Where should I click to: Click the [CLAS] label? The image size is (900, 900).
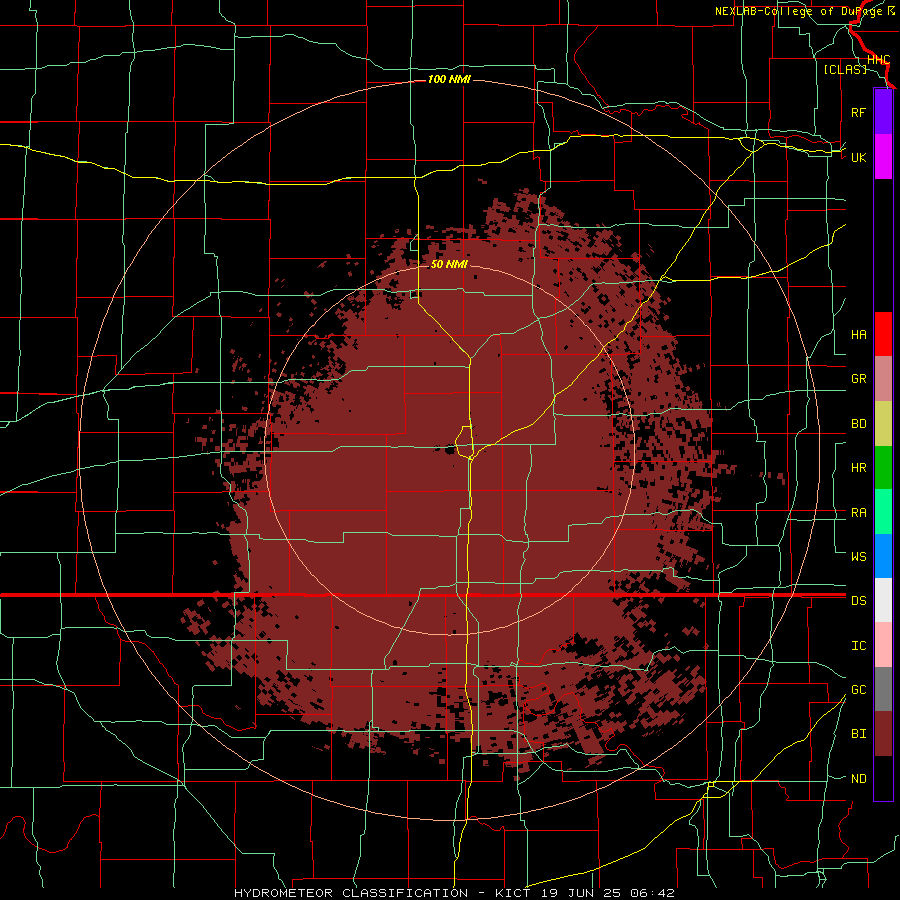[x=845, y=69]
